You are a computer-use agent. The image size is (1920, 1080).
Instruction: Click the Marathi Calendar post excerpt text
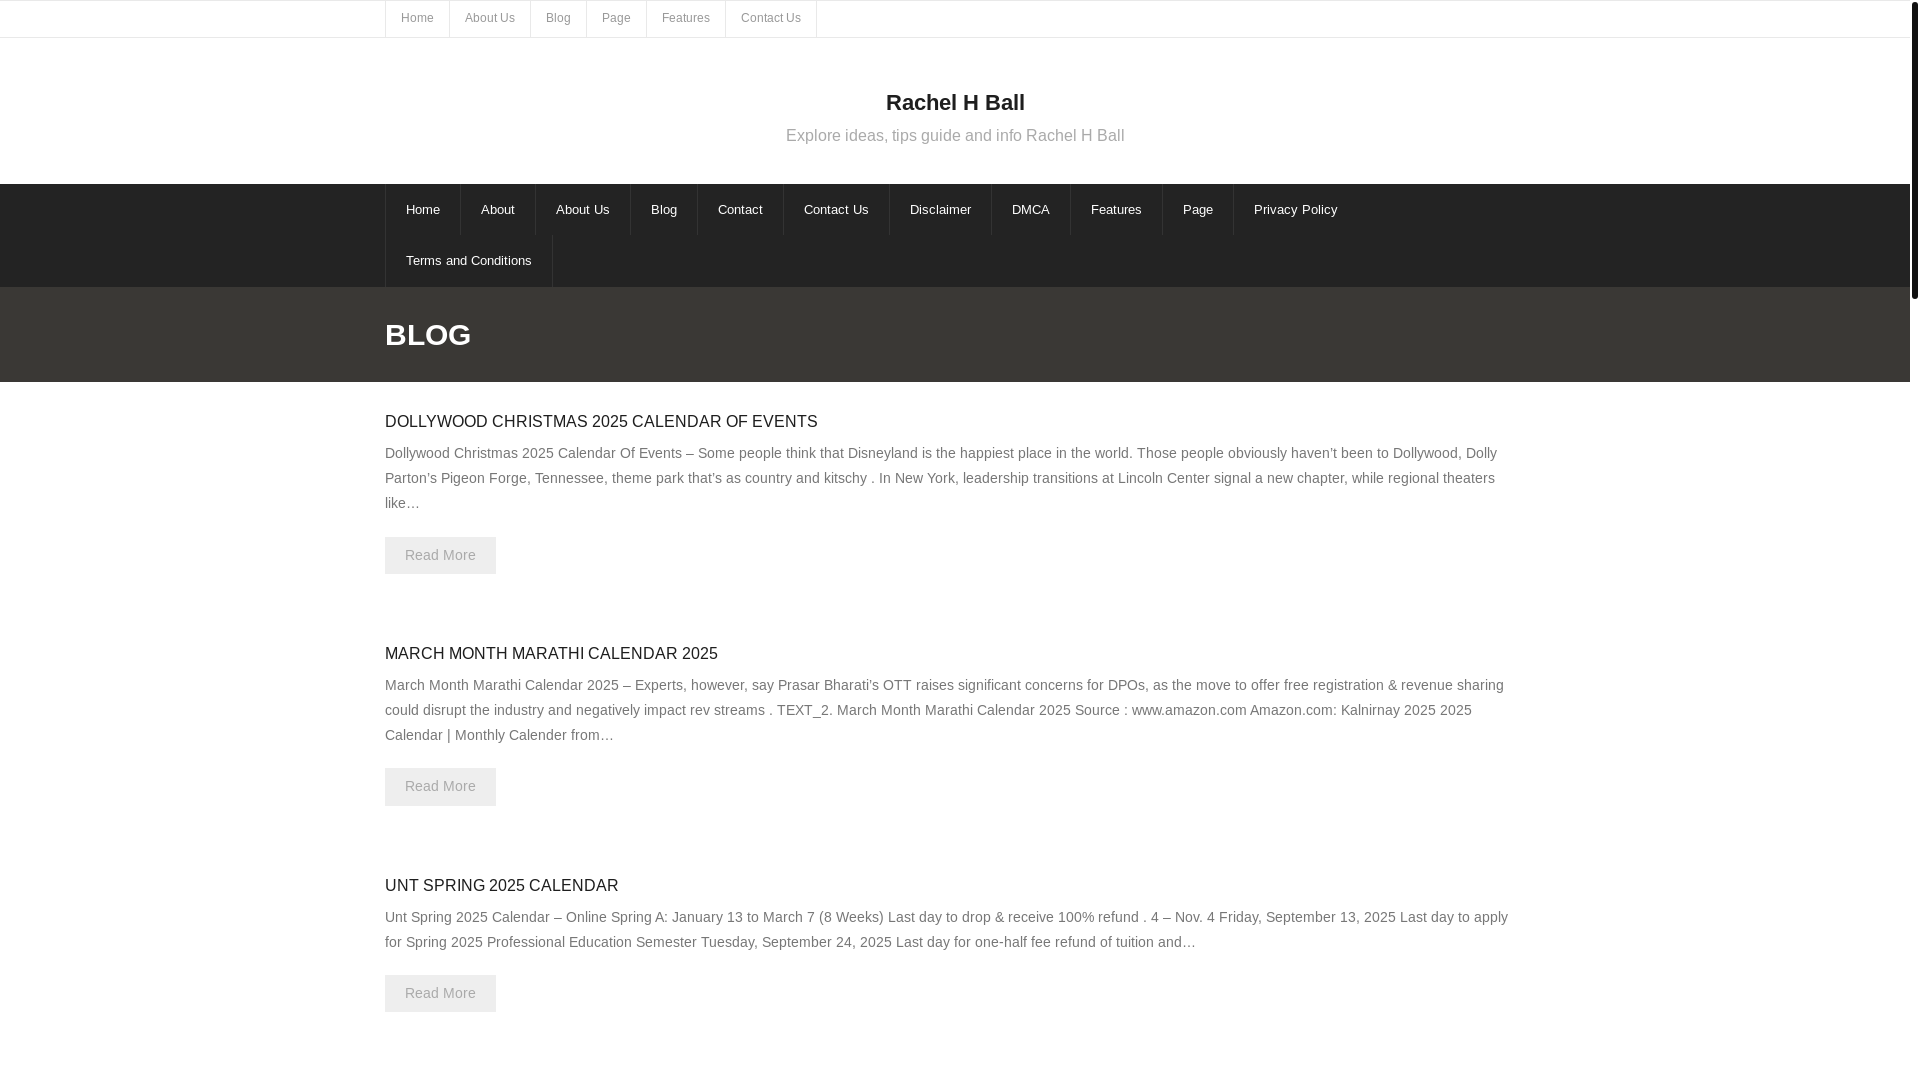944,710
